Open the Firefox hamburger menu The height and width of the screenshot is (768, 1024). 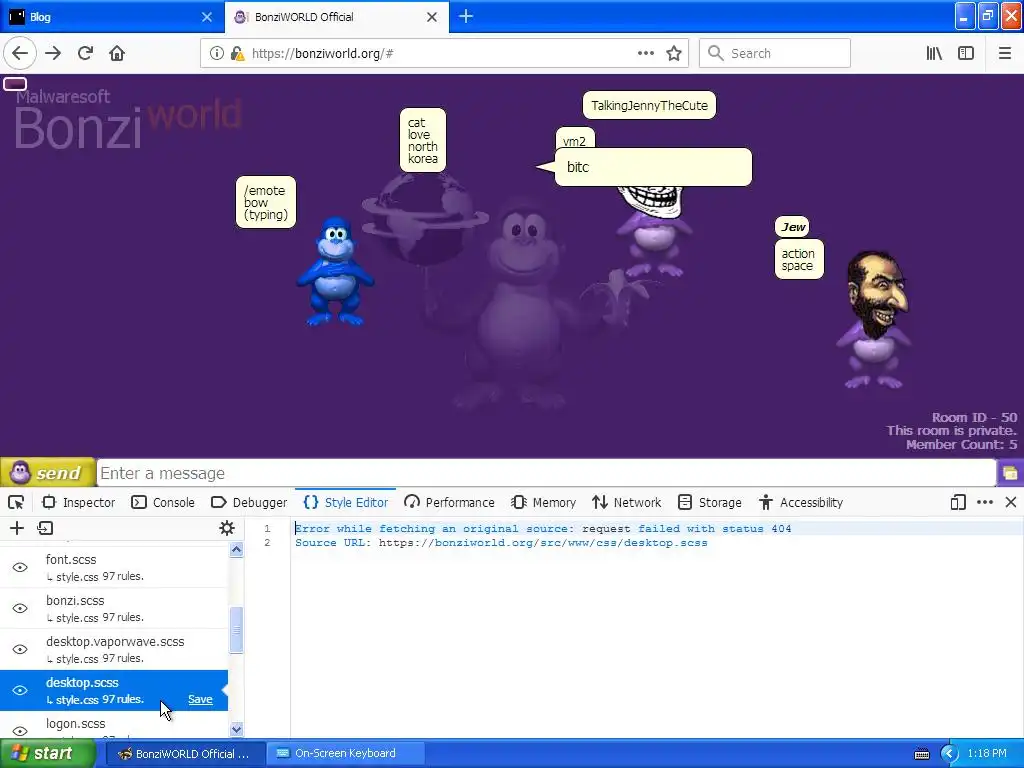coord(1005,54)
